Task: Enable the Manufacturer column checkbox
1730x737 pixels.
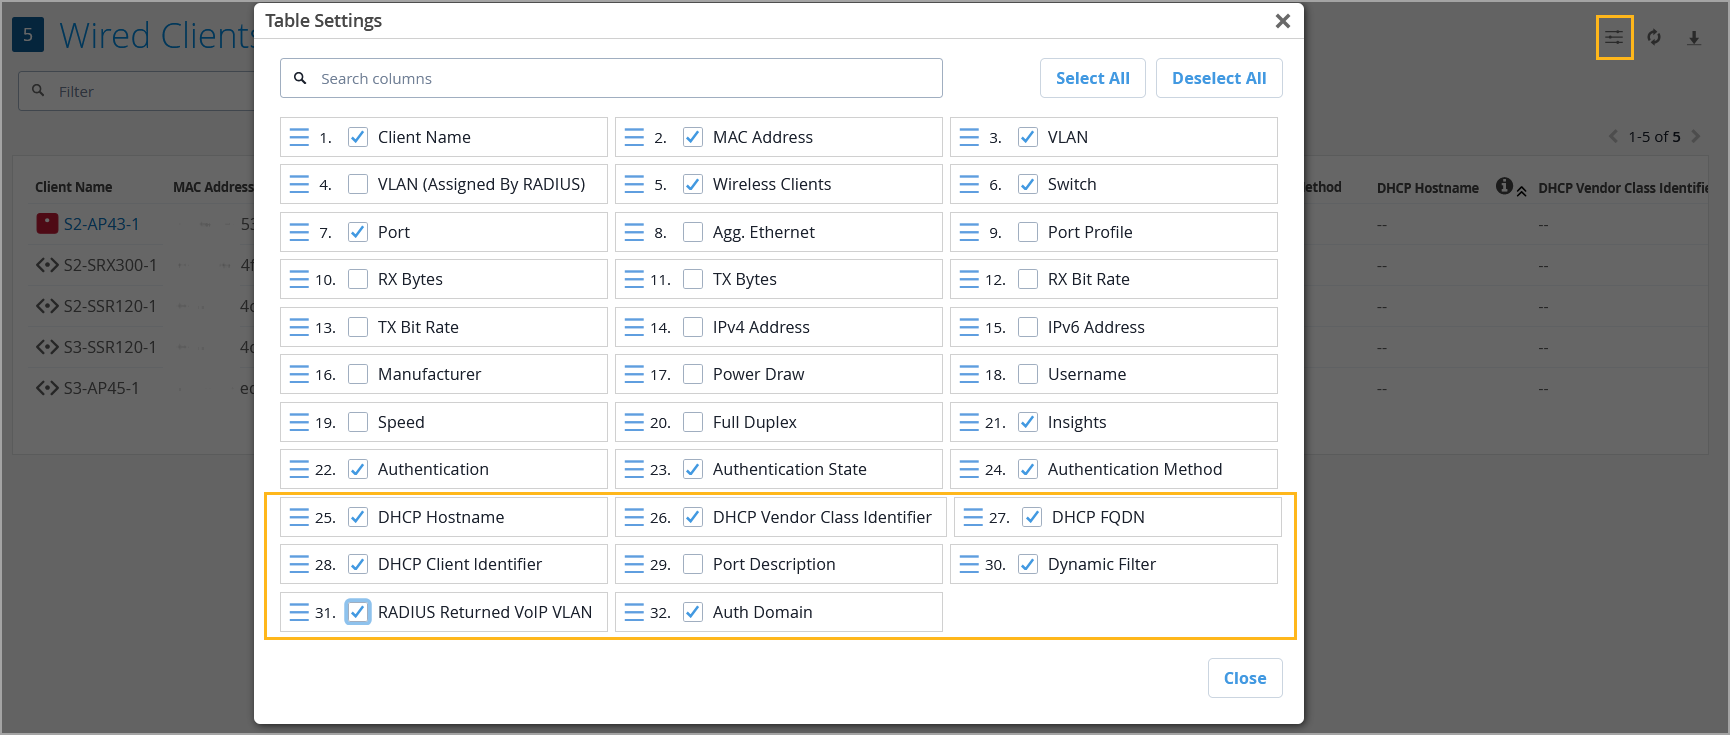Action: pyautogui.click(x=358, y=374)
